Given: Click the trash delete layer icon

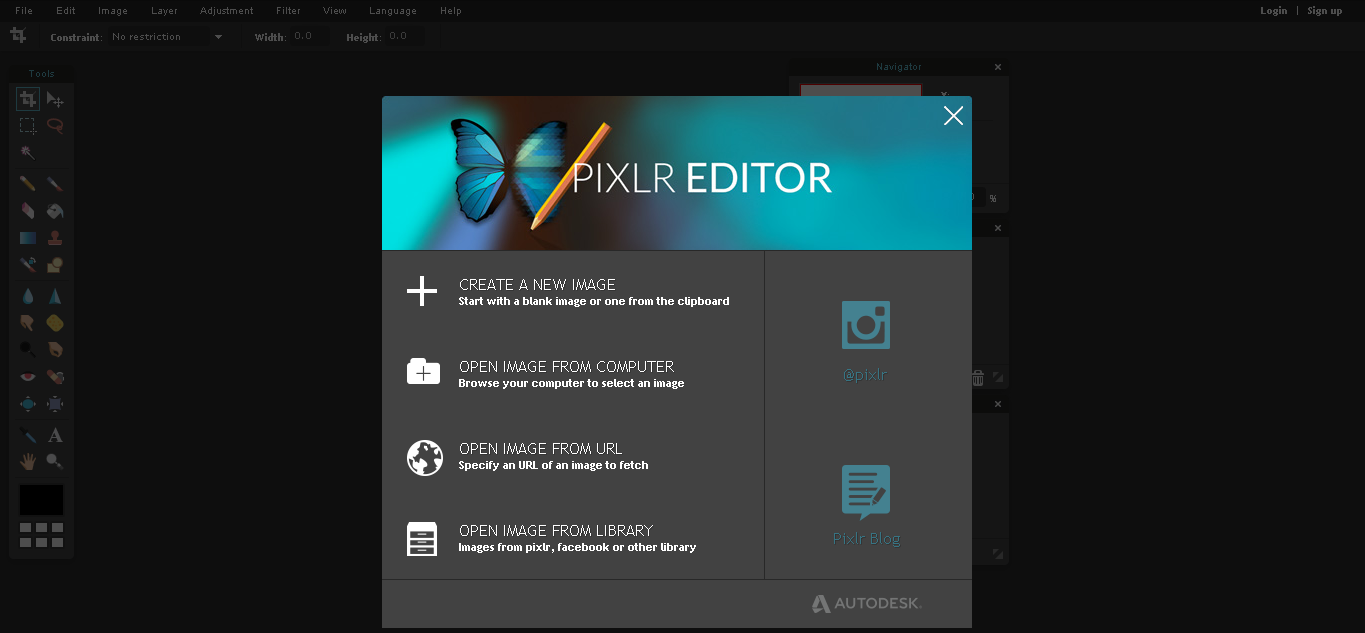Looking at the screenshot, I should pyautogui.click(x=978, y=378).
